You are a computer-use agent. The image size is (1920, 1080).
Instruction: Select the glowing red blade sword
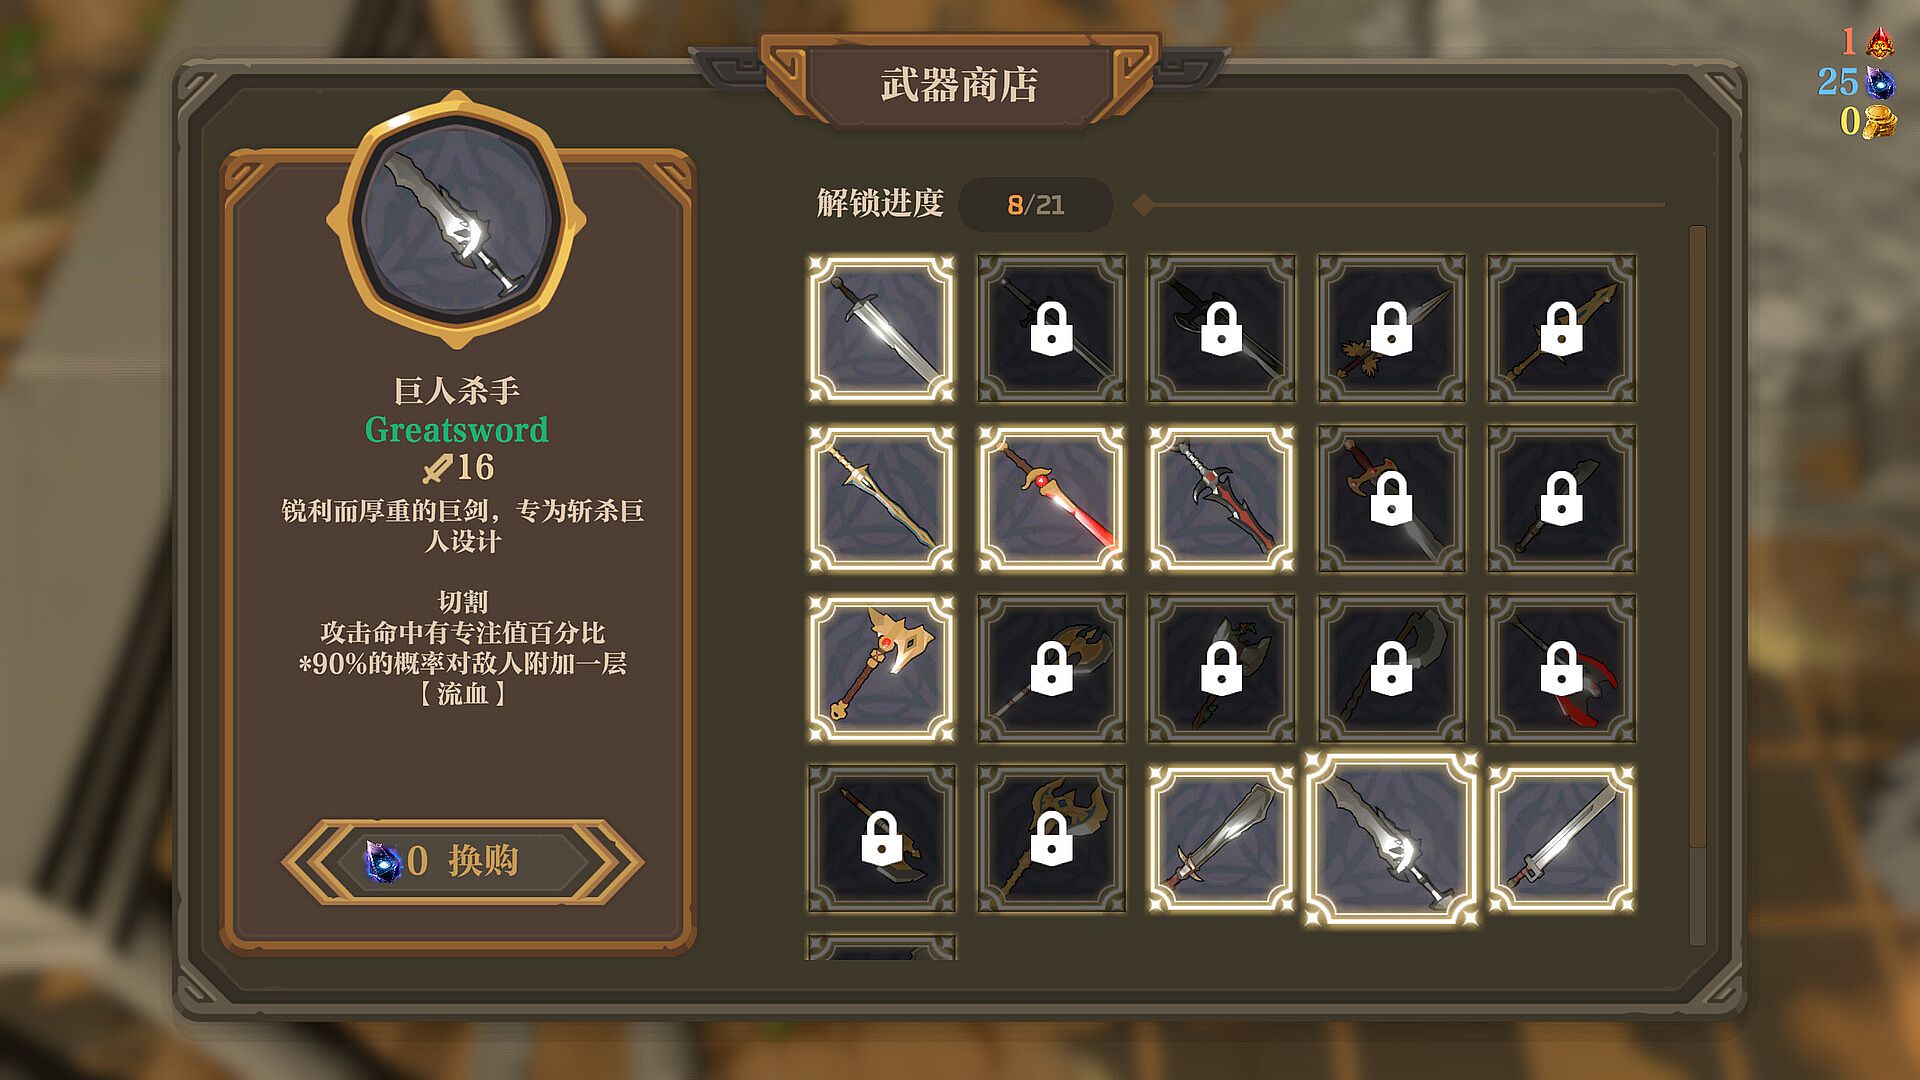pyautogui.click(x=1051, y=498)
